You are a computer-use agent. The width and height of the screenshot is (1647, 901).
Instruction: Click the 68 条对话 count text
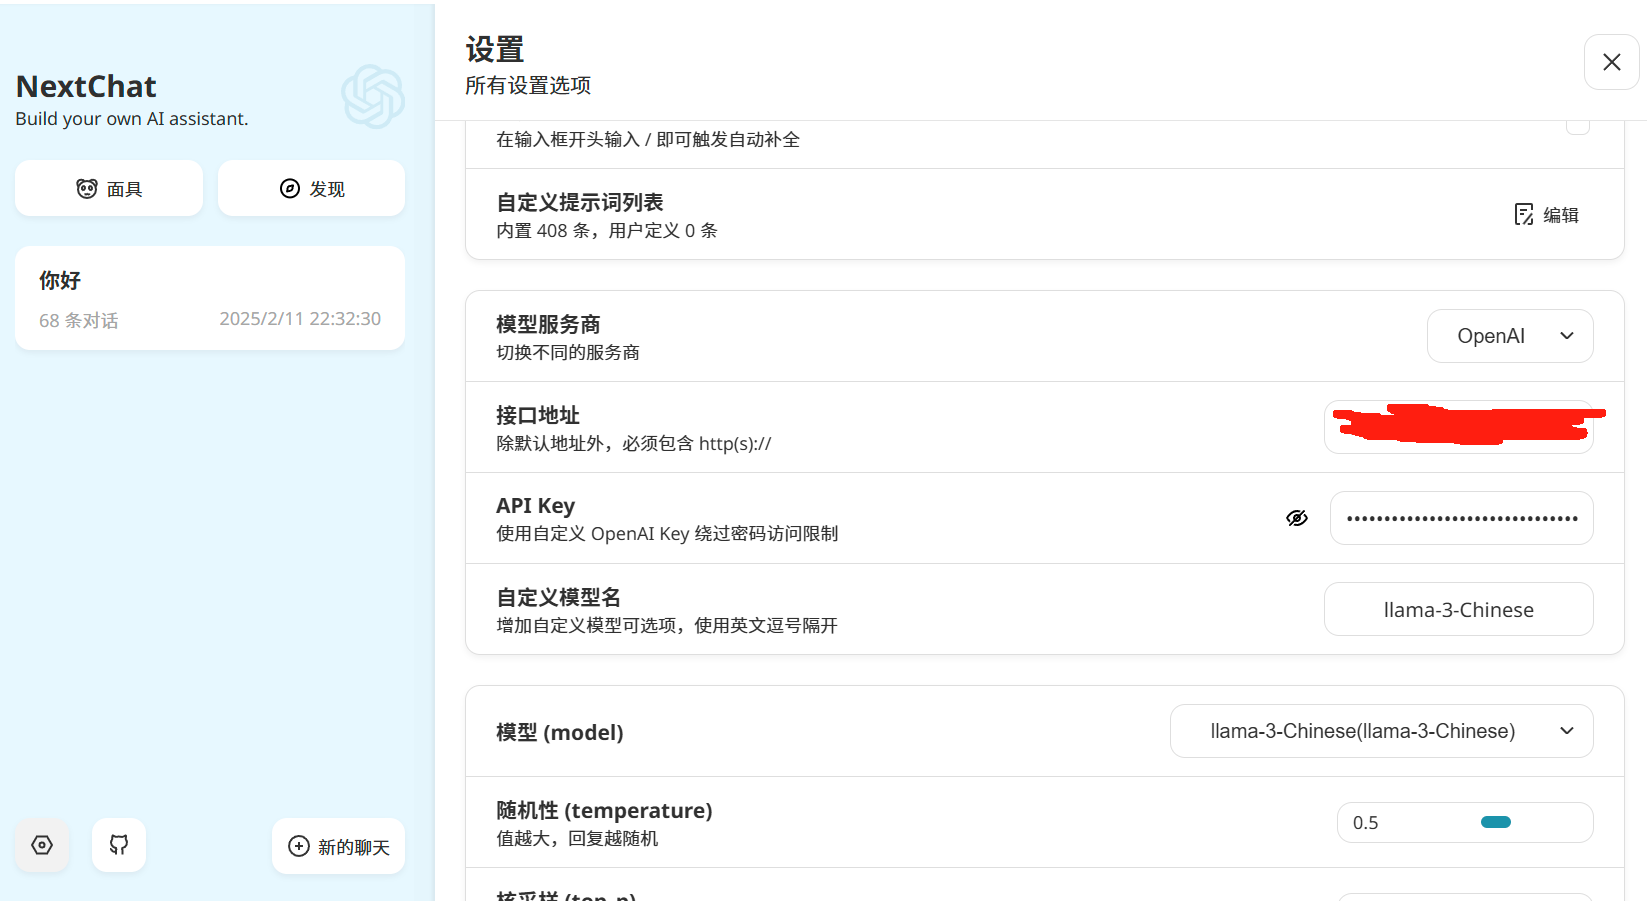(79, 320)
